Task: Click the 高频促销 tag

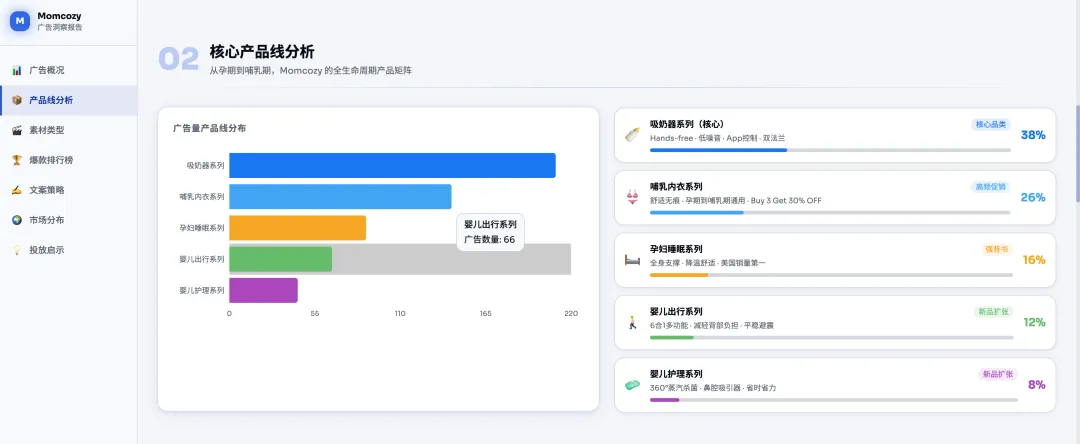Action: point(990,187)
